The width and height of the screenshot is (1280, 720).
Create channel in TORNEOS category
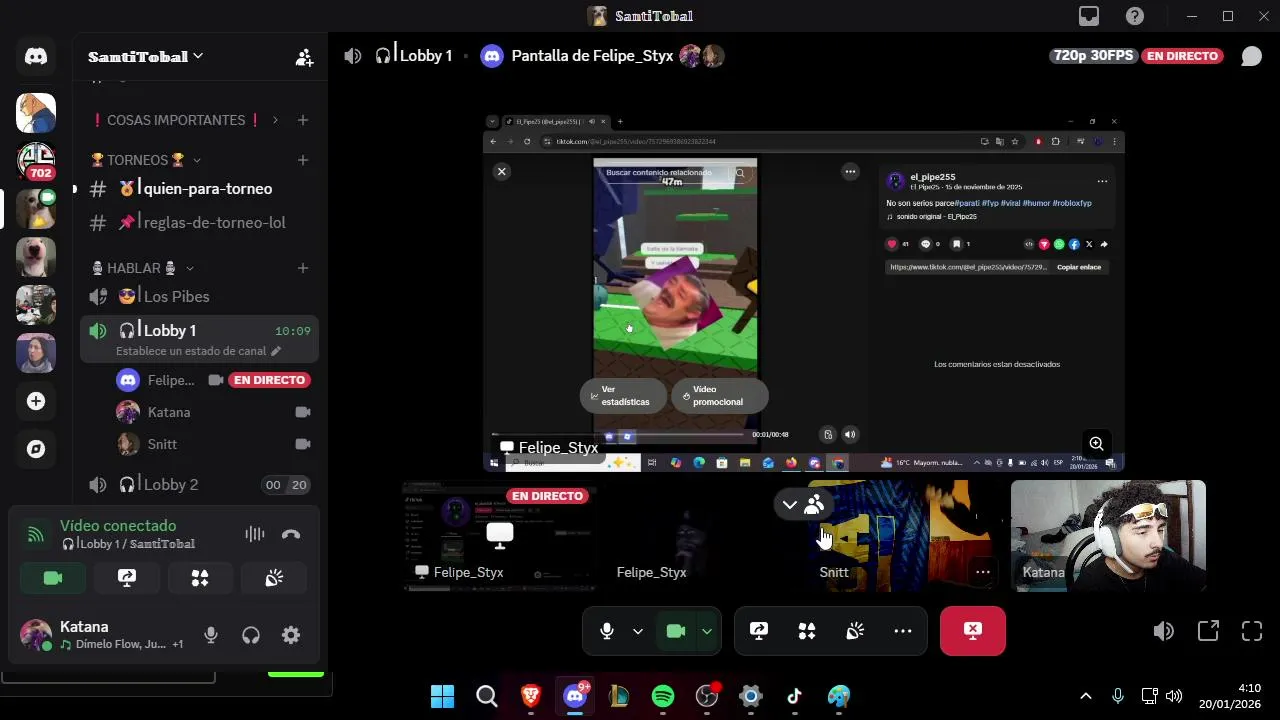303,160
